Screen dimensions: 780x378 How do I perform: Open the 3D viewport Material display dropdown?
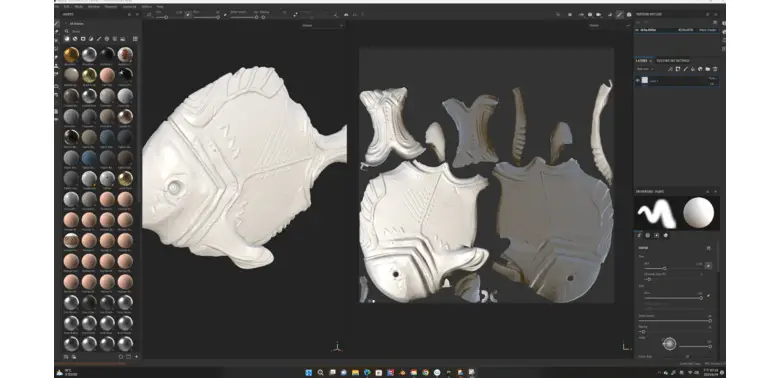pos(322,25)
